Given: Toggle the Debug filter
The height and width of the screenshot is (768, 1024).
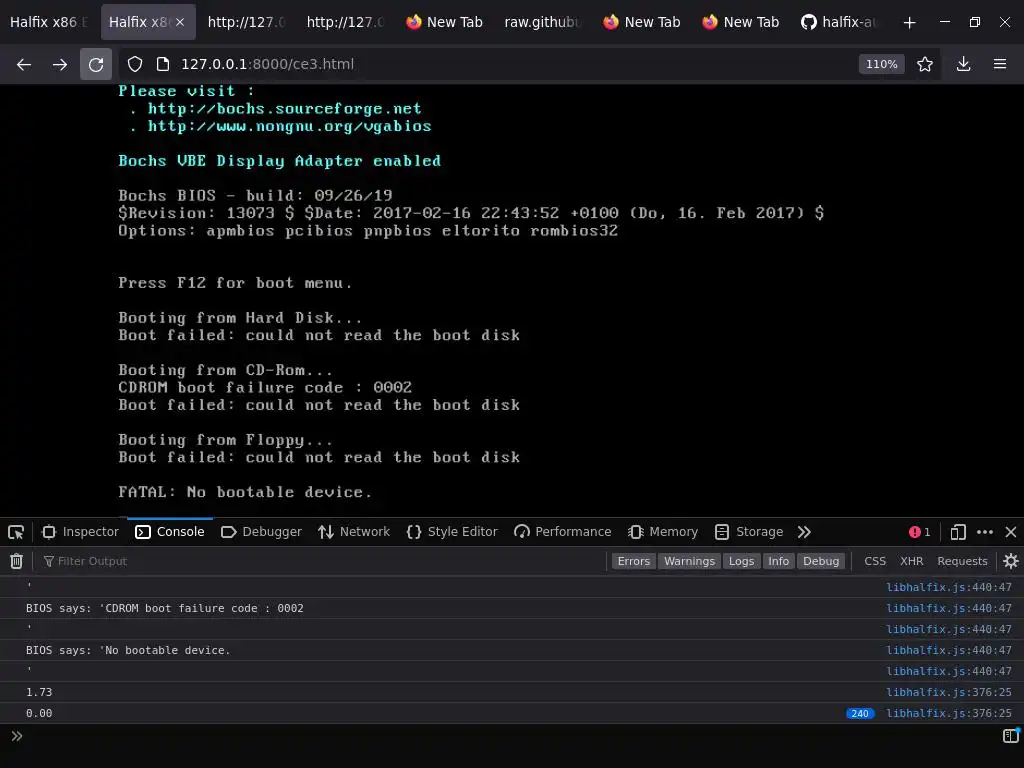Looking at the screenshot, I should [821, 561].
